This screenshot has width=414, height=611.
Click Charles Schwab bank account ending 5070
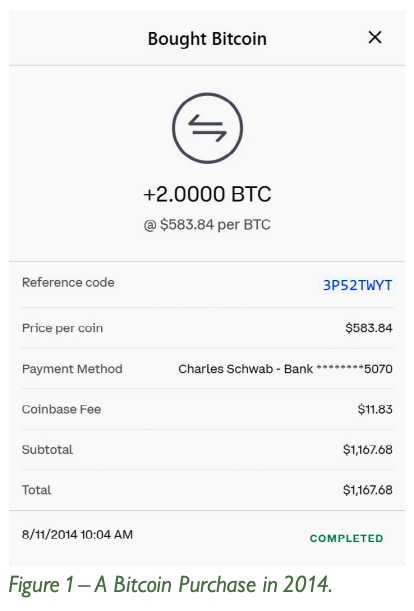285,369
